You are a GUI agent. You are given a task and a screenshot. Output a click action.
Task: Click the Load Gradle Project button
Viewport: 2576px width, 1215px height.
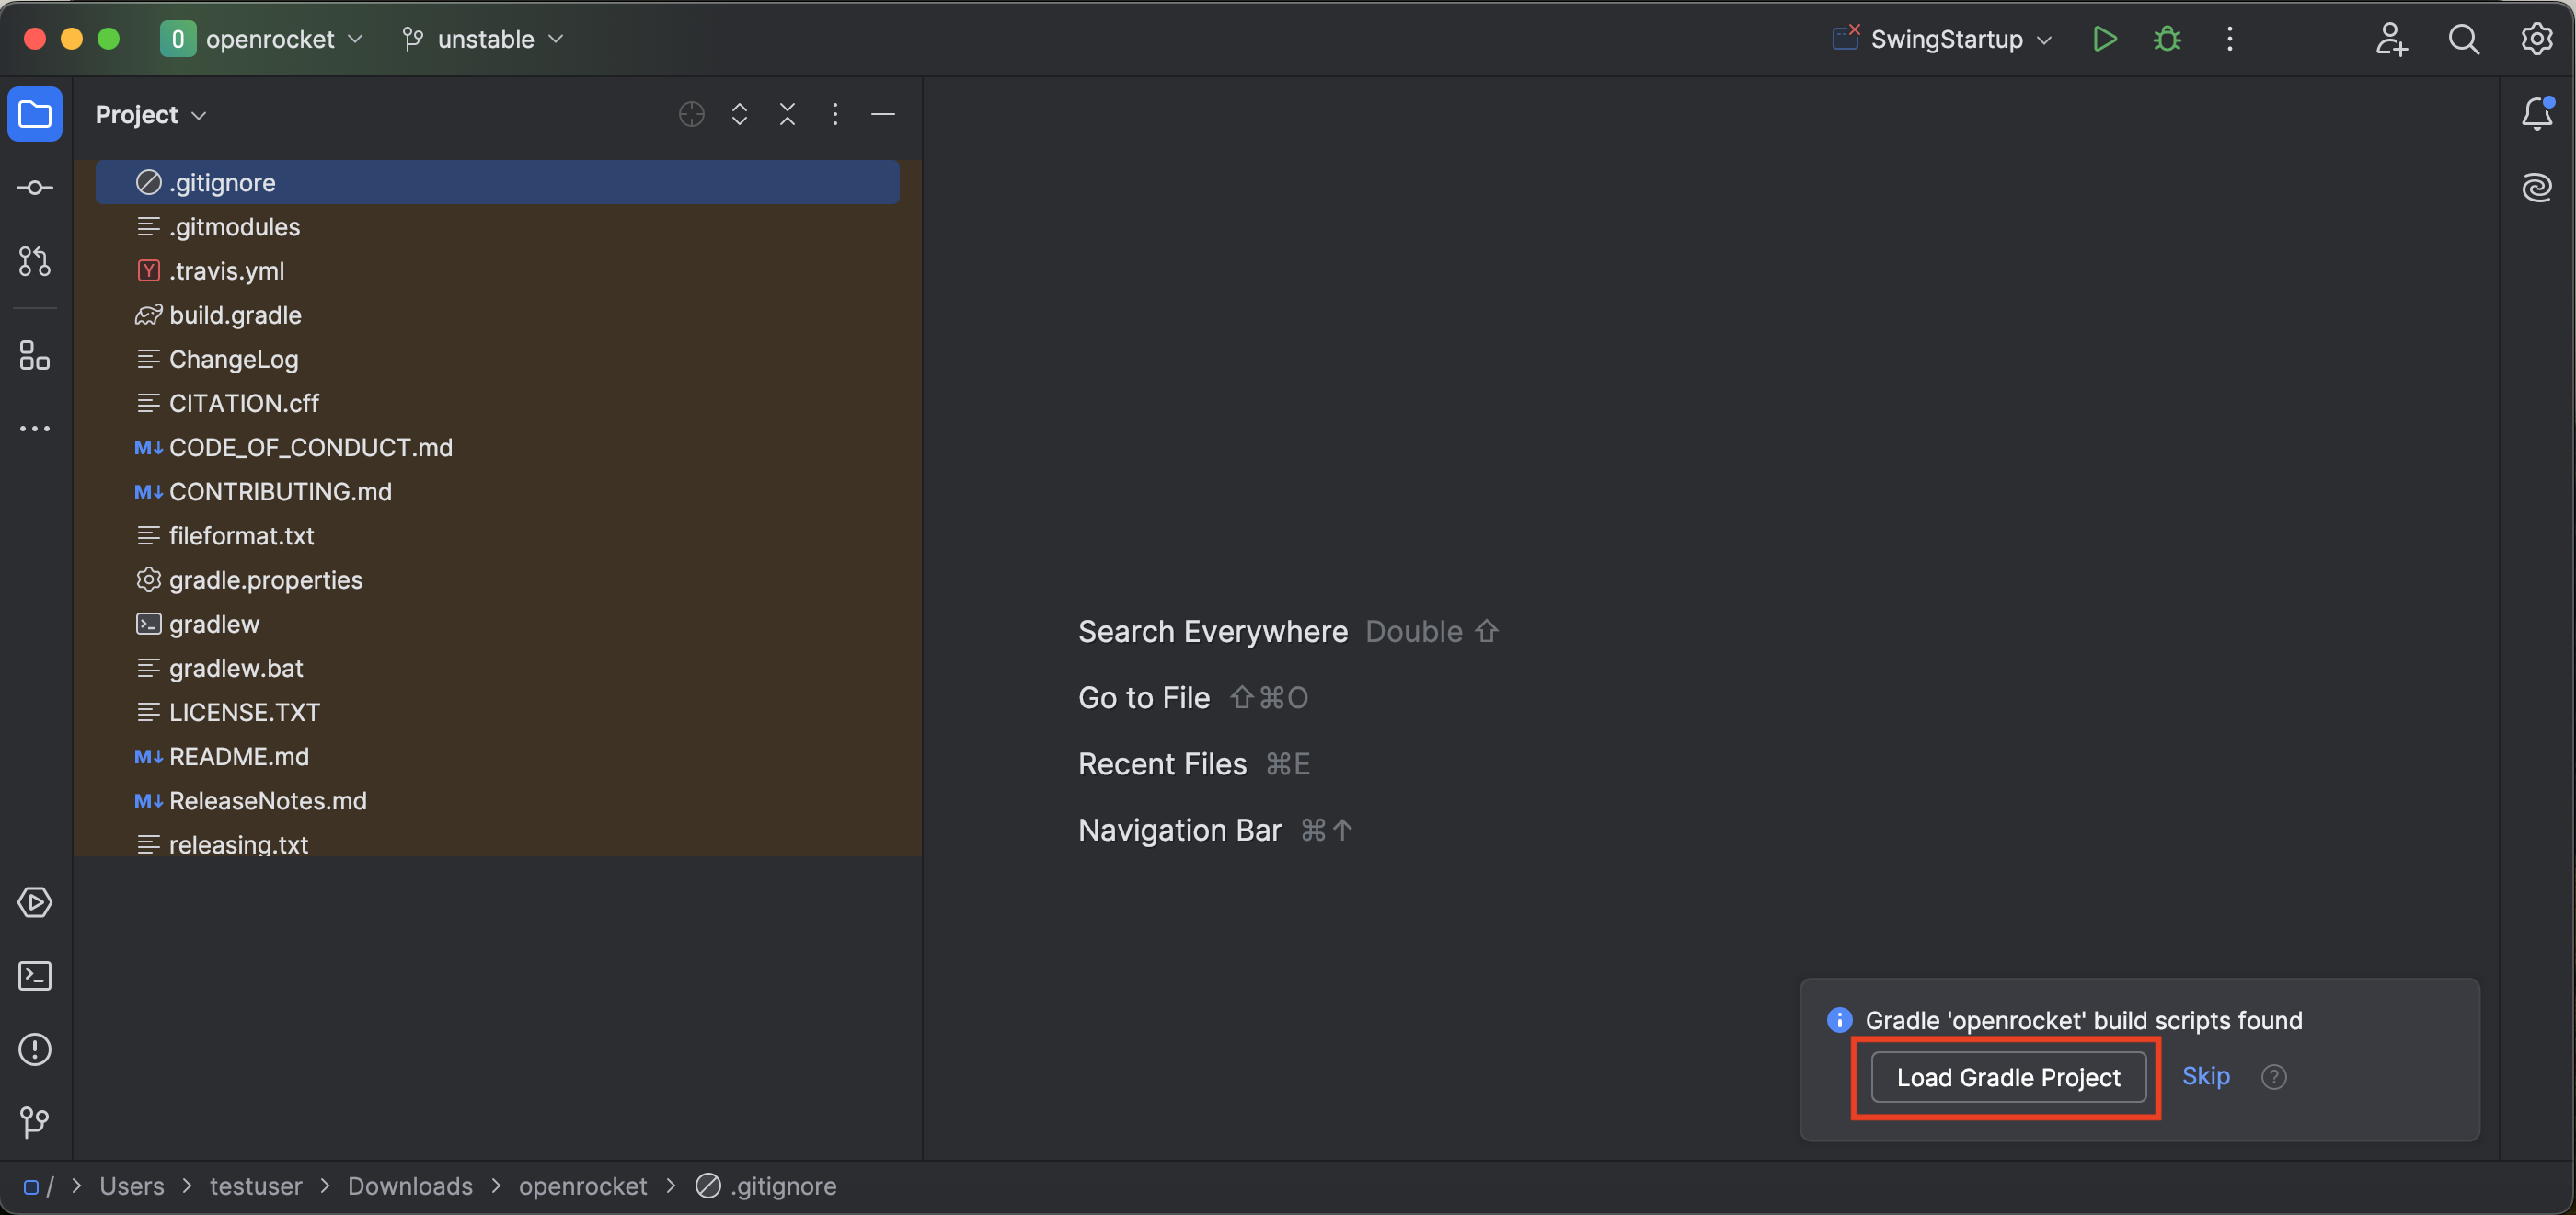click(2007, 1077)
